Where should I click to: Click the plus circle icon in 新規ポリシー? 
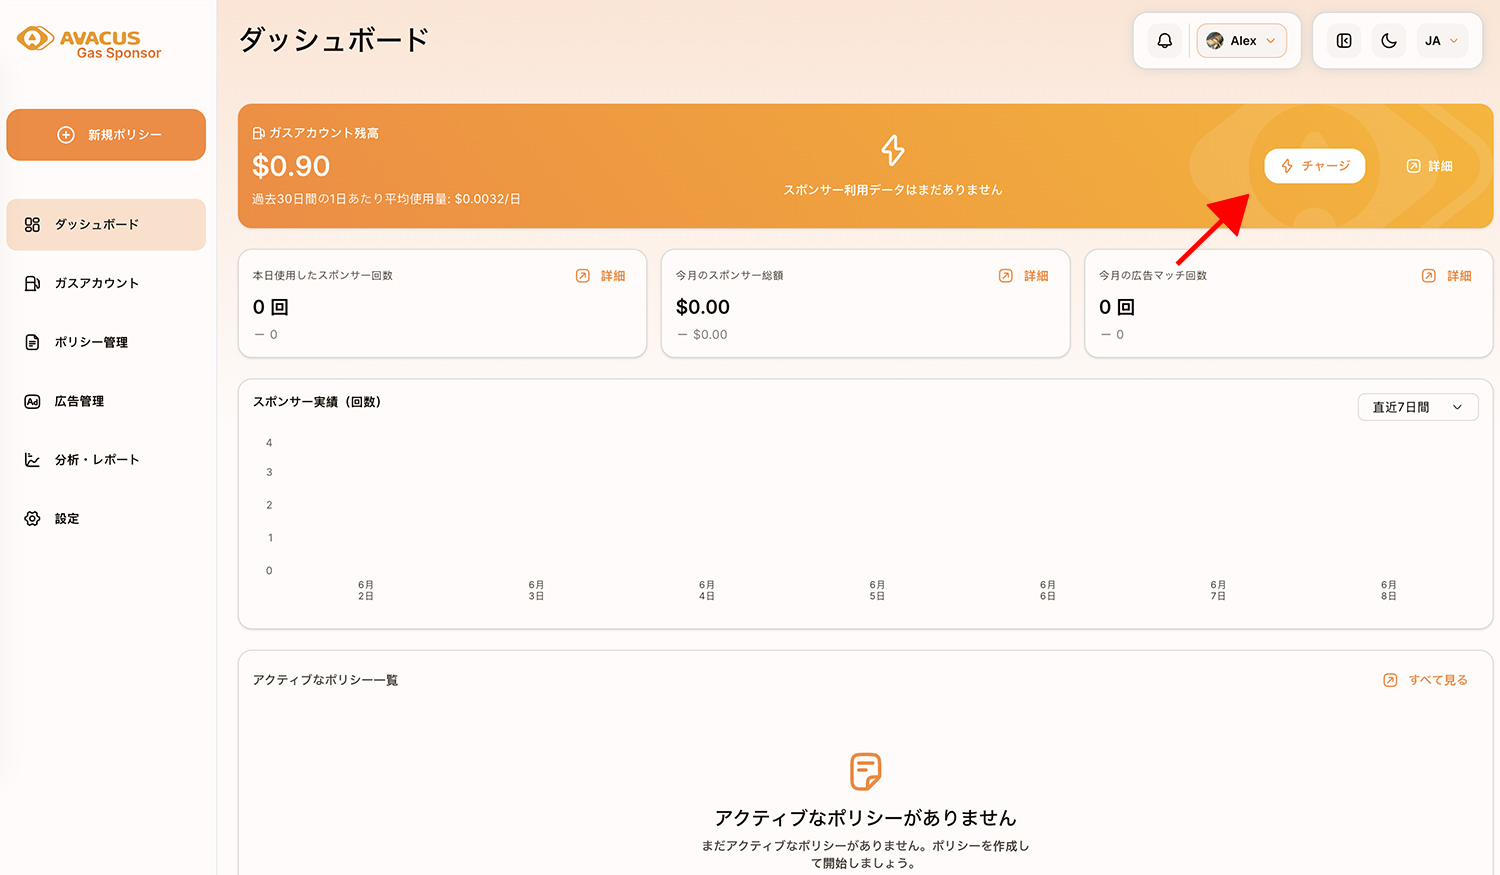pyautogui.click(x=66, y=135)
